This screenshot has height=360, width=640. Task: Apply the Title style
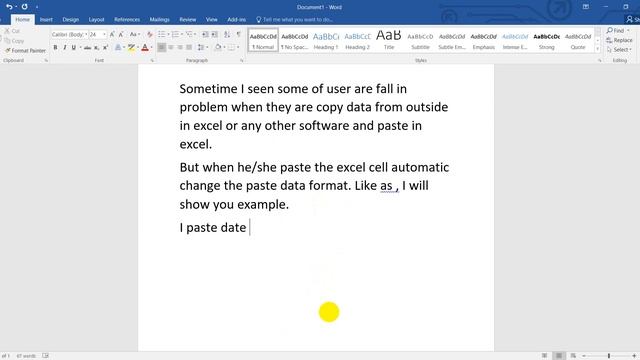(389, 40)
